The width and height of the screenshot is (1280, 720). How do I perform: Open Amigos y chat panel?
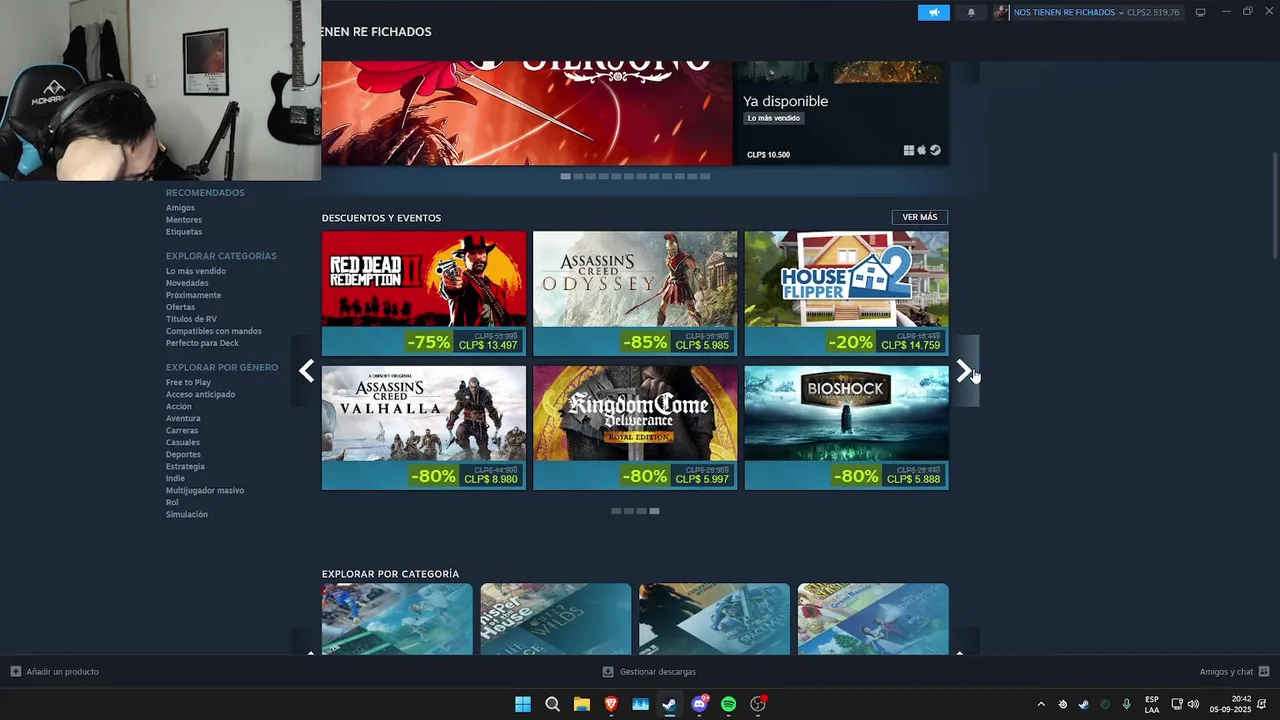[1234, 672]
